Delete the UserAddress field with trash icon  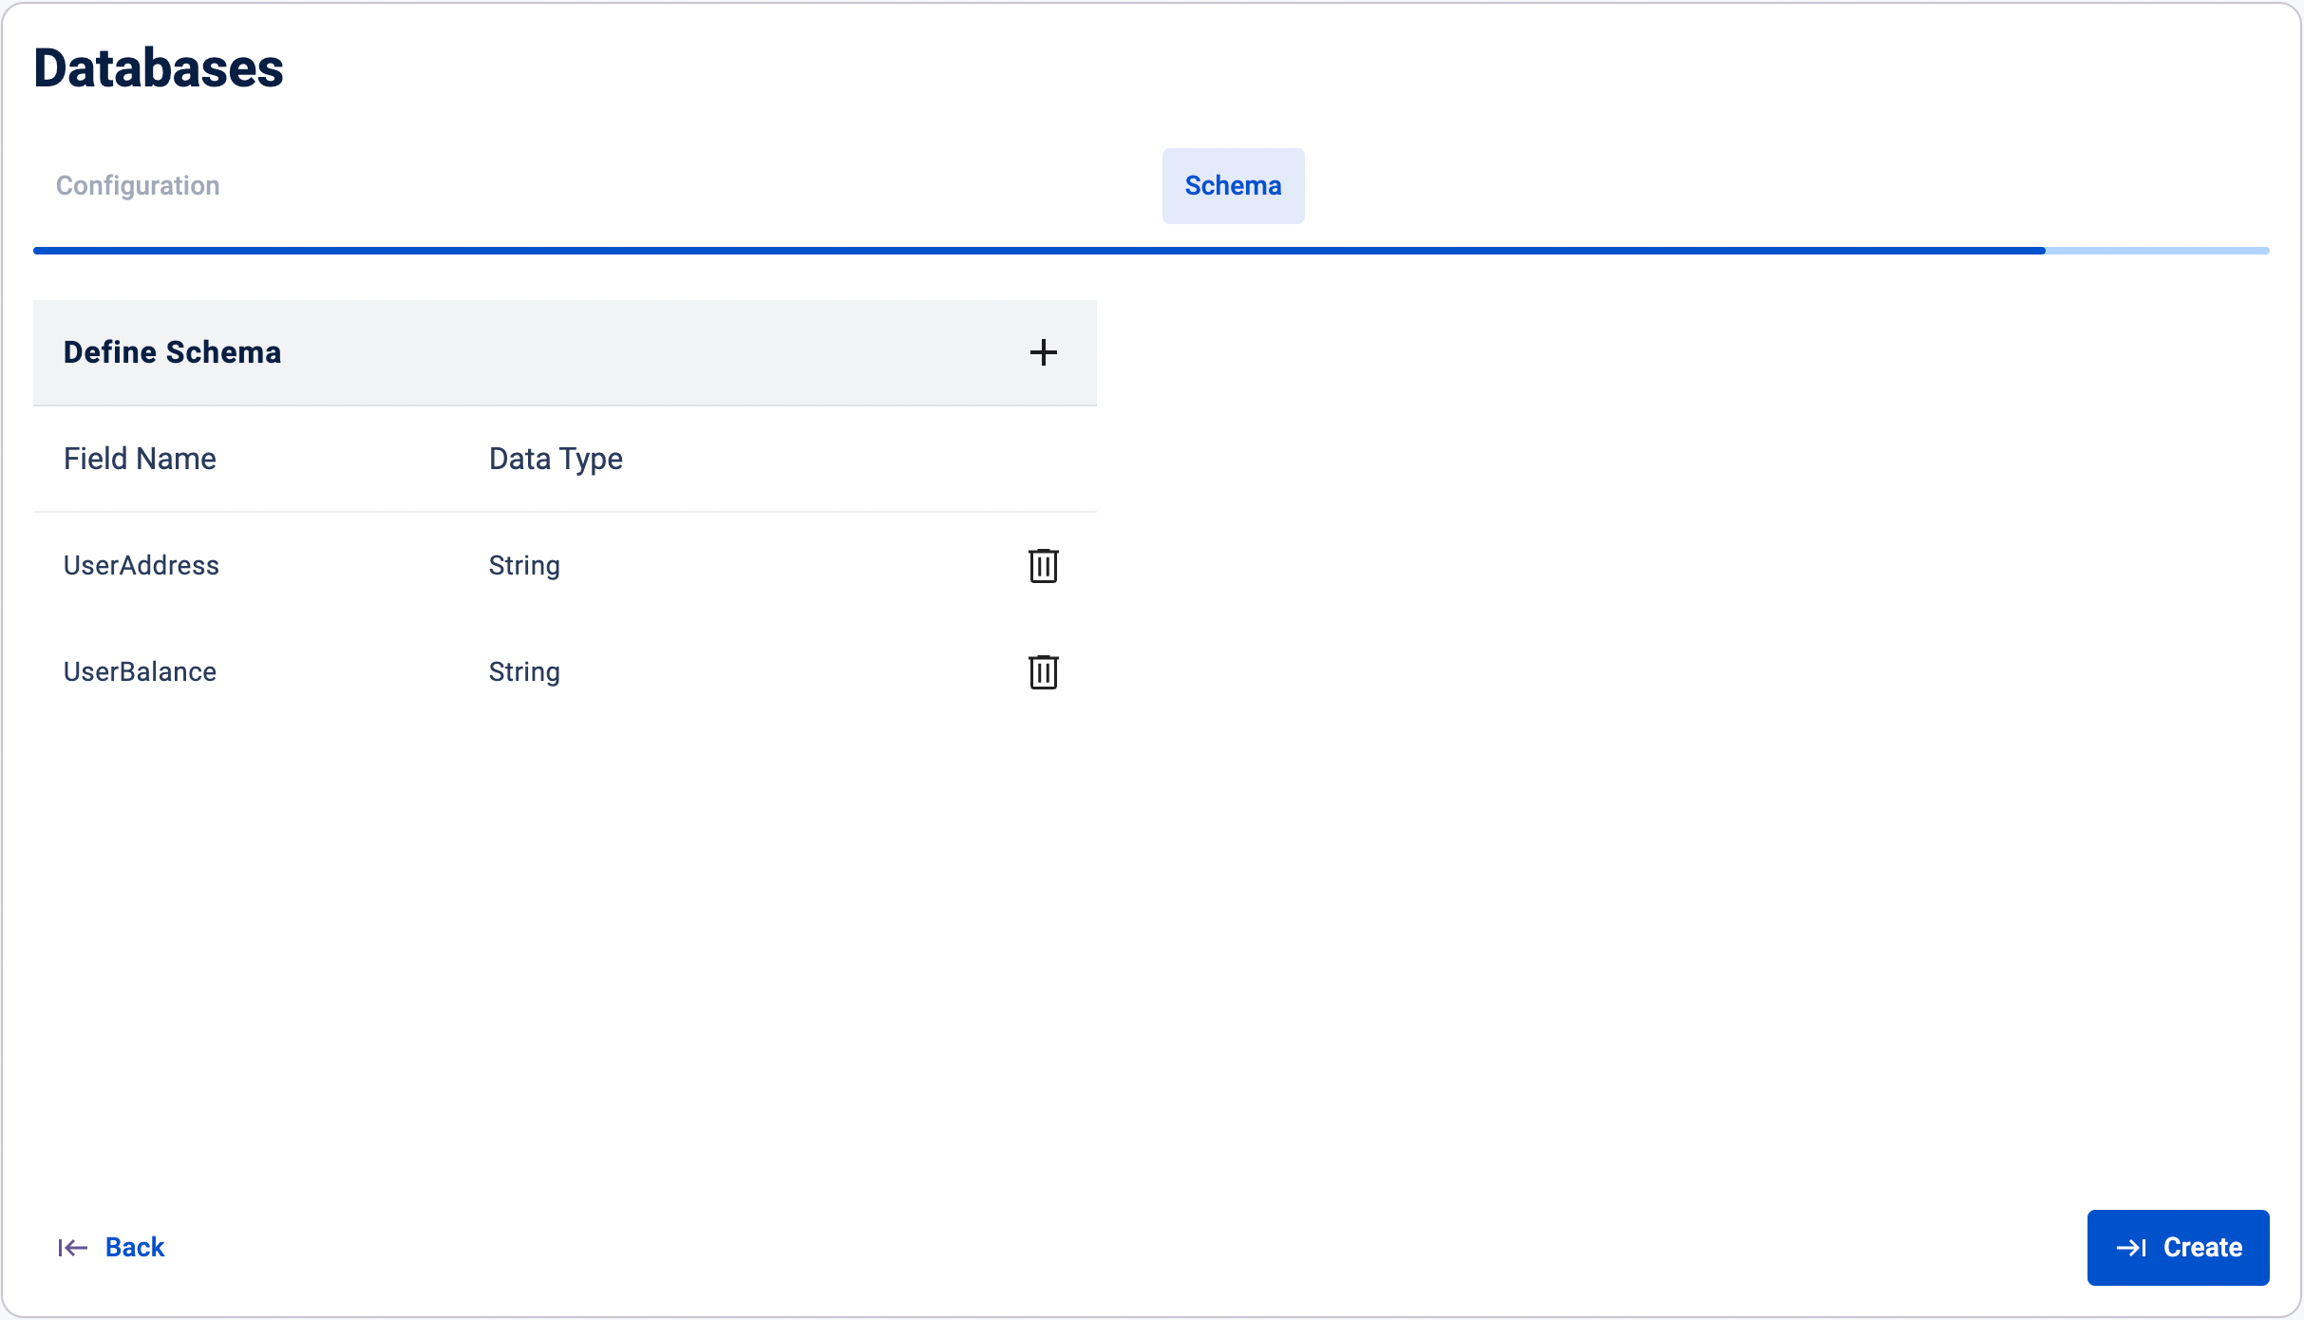[x=1043, y=566]
